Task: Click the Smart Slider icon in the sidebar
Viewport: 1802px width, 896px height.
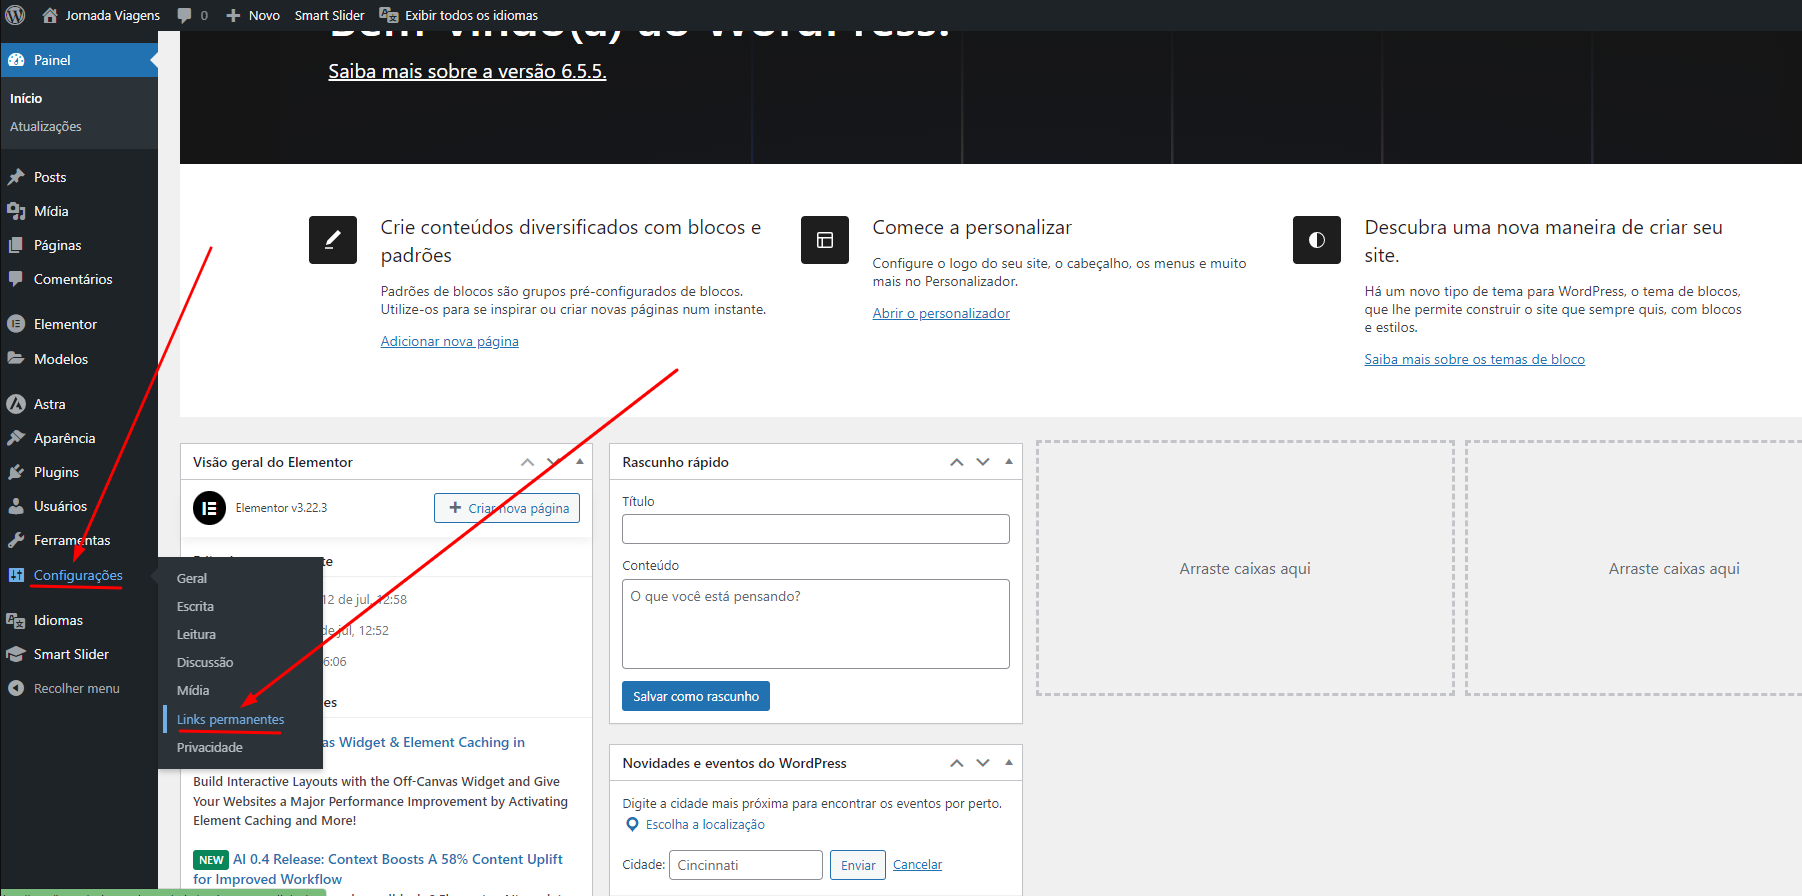Action: pyautogui.click(x=16, y=654)
